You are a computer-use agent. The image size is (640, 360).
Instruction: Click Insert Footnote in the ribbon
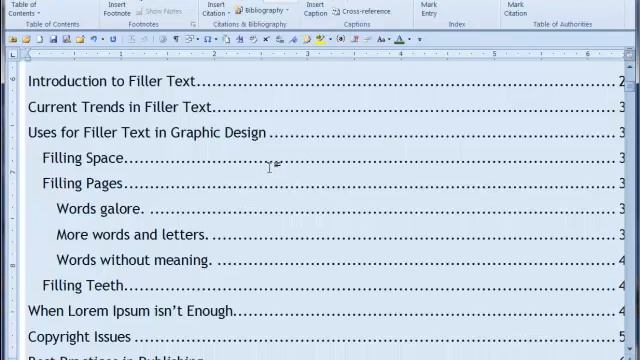(x=117, y=9)
